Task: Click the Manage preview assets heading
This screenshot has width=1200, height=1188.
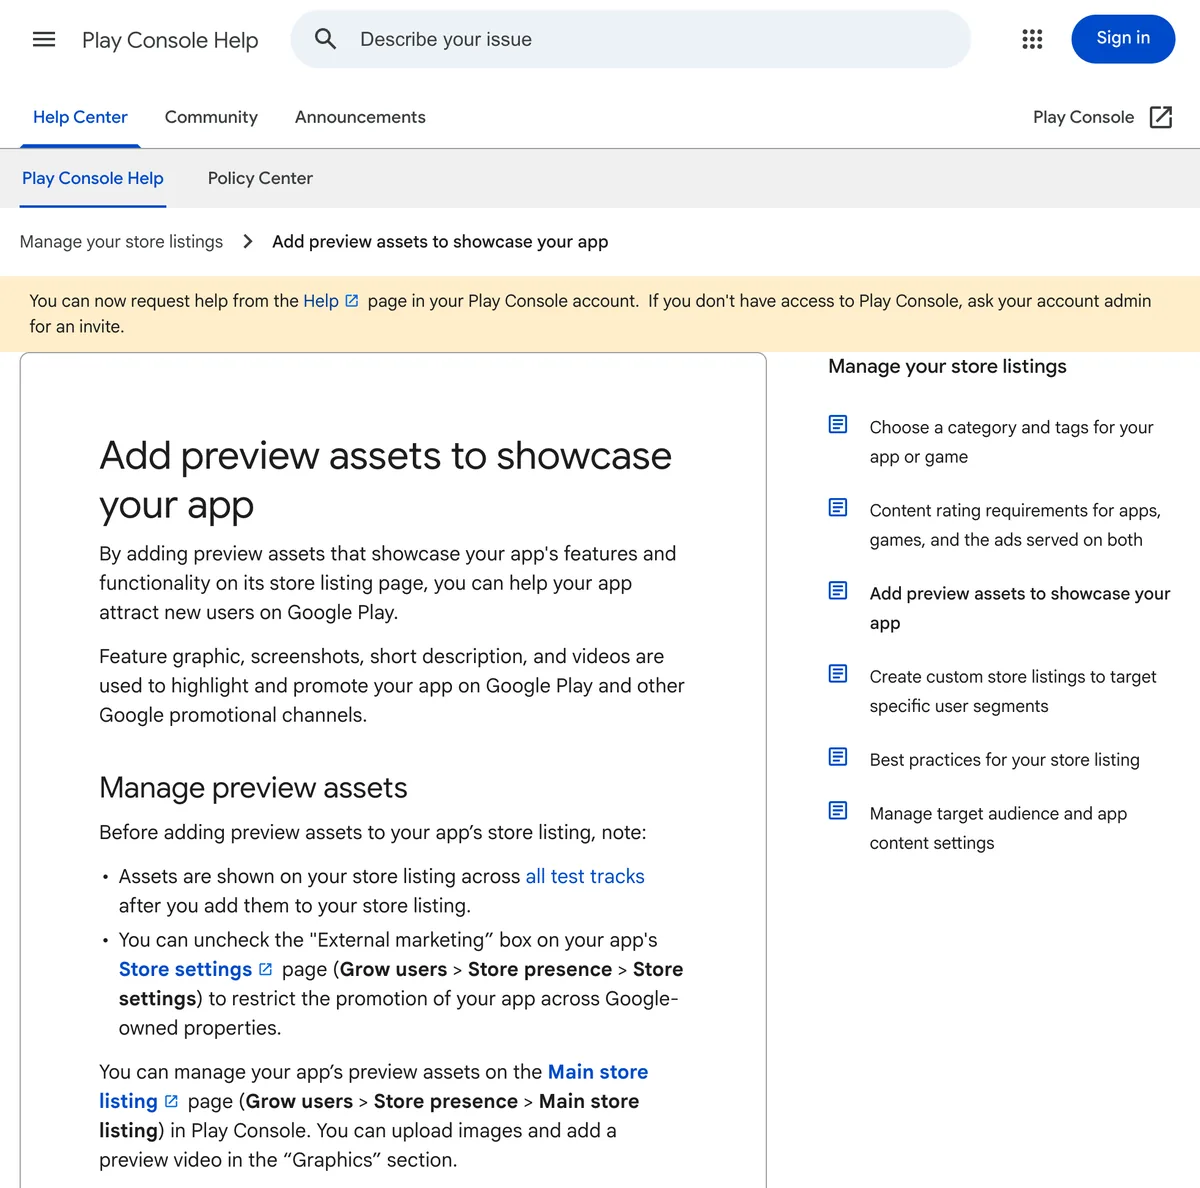Action: (253, 788)
